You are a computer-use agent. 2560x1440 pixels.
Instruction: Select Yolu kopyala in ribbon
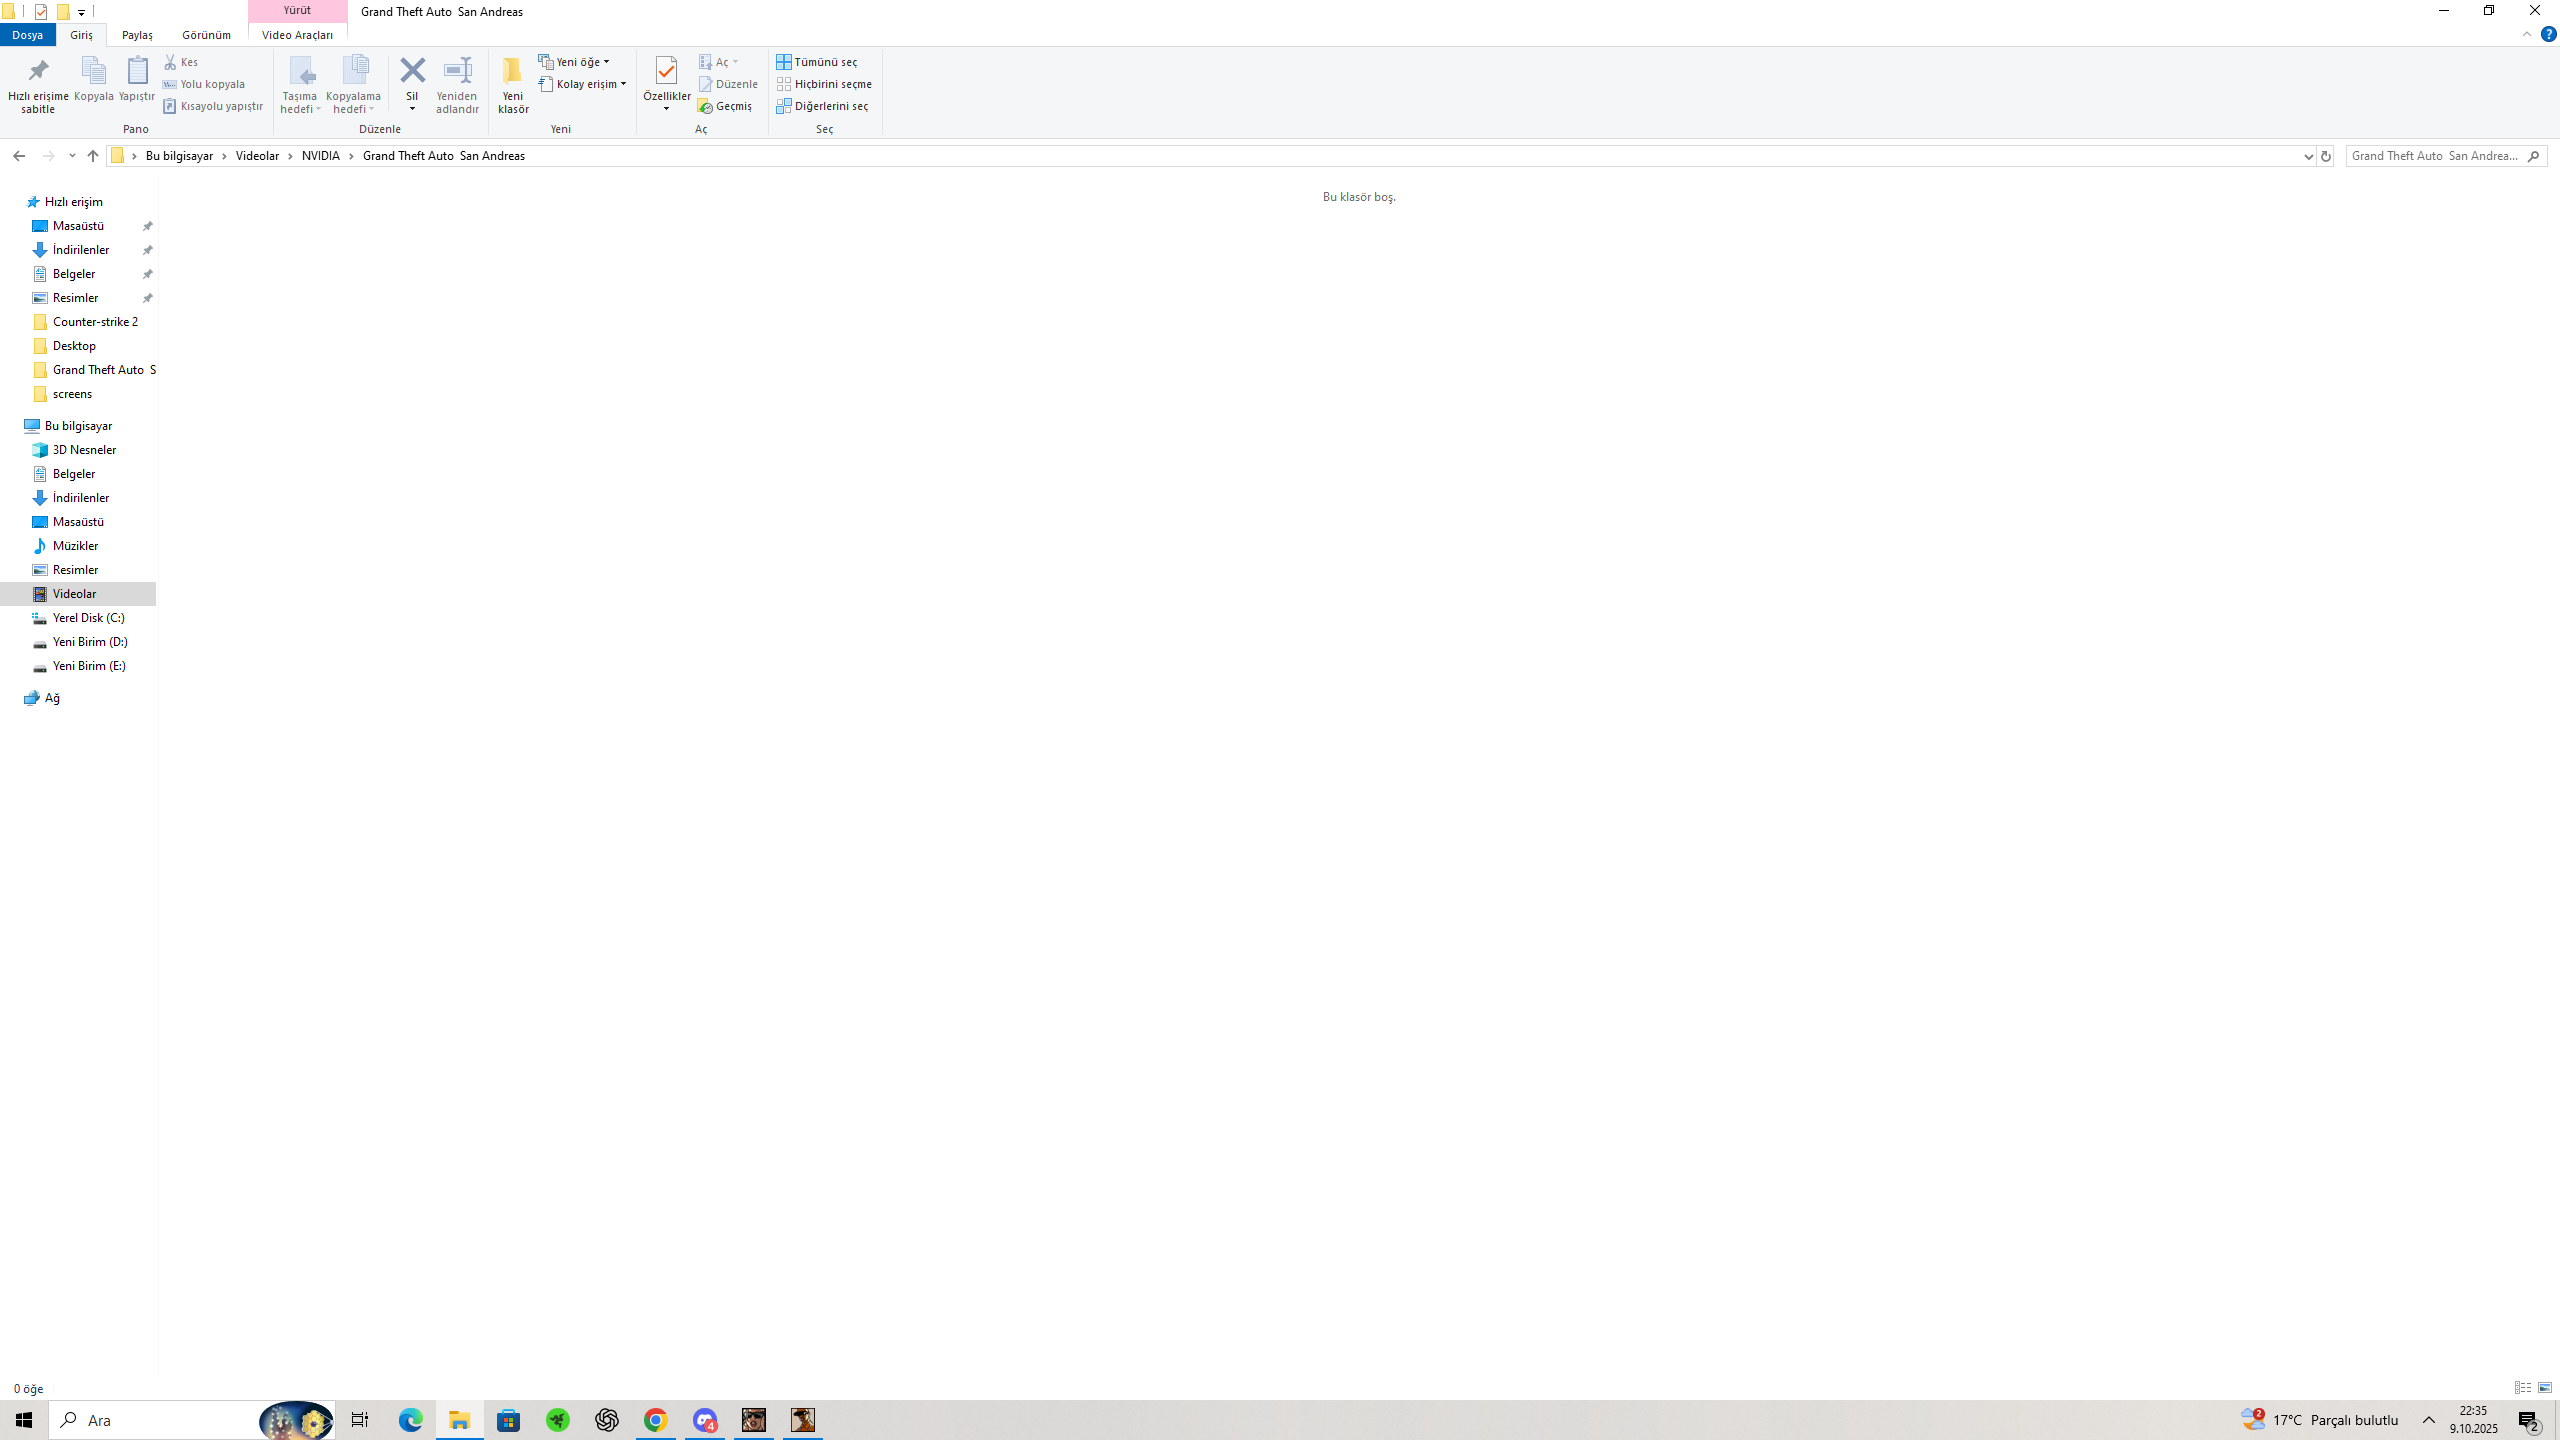(x=204, y=84)
